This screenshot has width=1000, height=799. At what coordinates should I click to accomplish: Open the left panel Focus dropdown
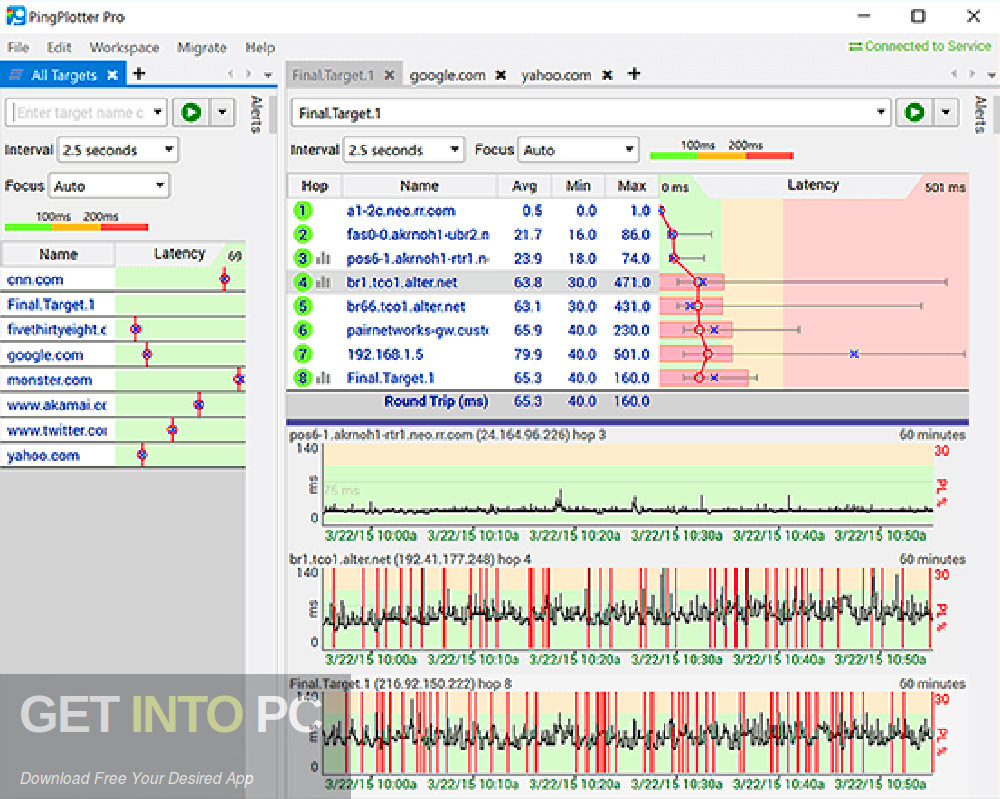pos(109,186)
